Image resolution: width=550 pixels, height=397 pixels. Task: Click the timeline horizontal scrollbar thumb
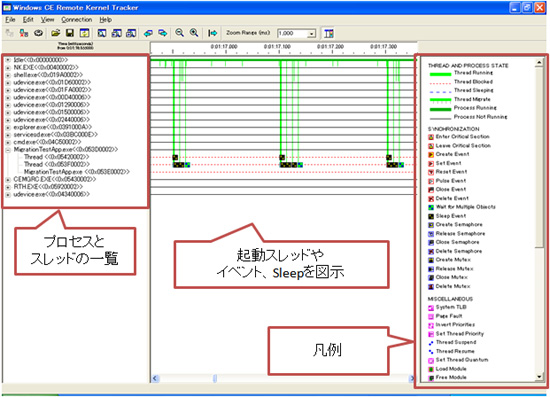(215, 378)
